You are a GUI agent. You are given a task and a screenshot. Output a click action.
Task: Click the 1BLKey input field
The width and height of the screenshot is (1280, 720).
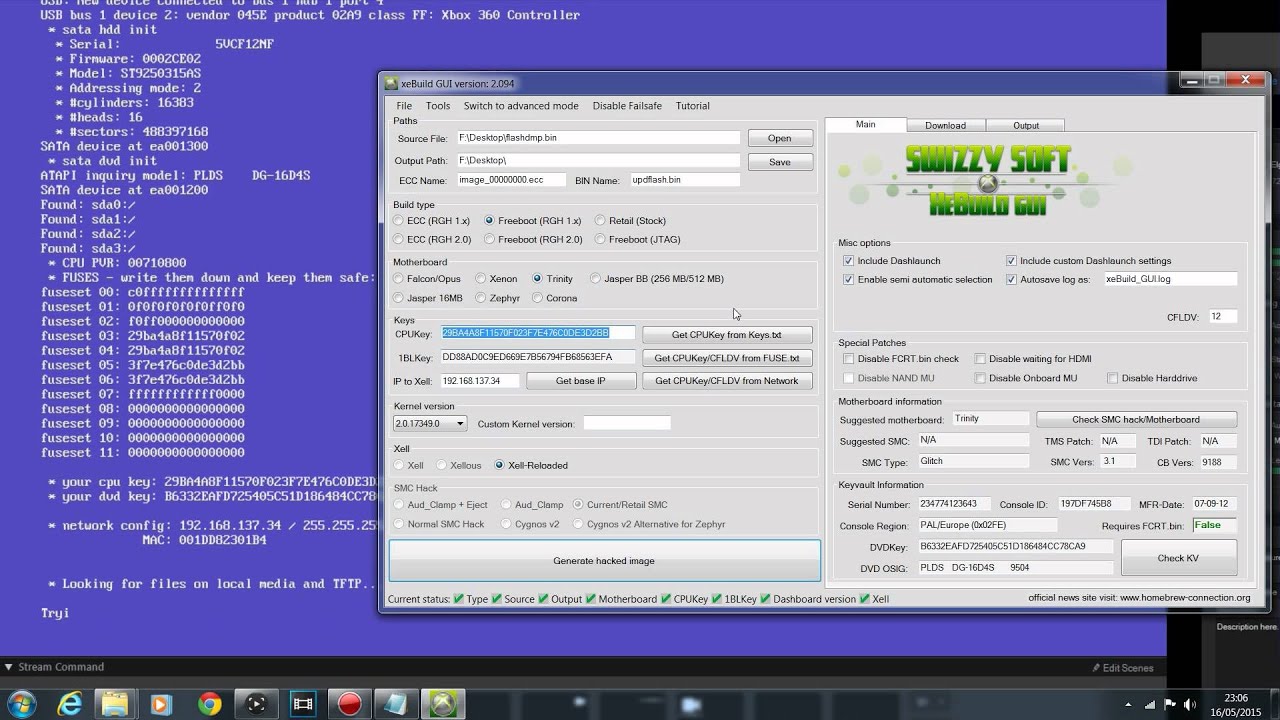pyautogui.click(x=538, y=357)
